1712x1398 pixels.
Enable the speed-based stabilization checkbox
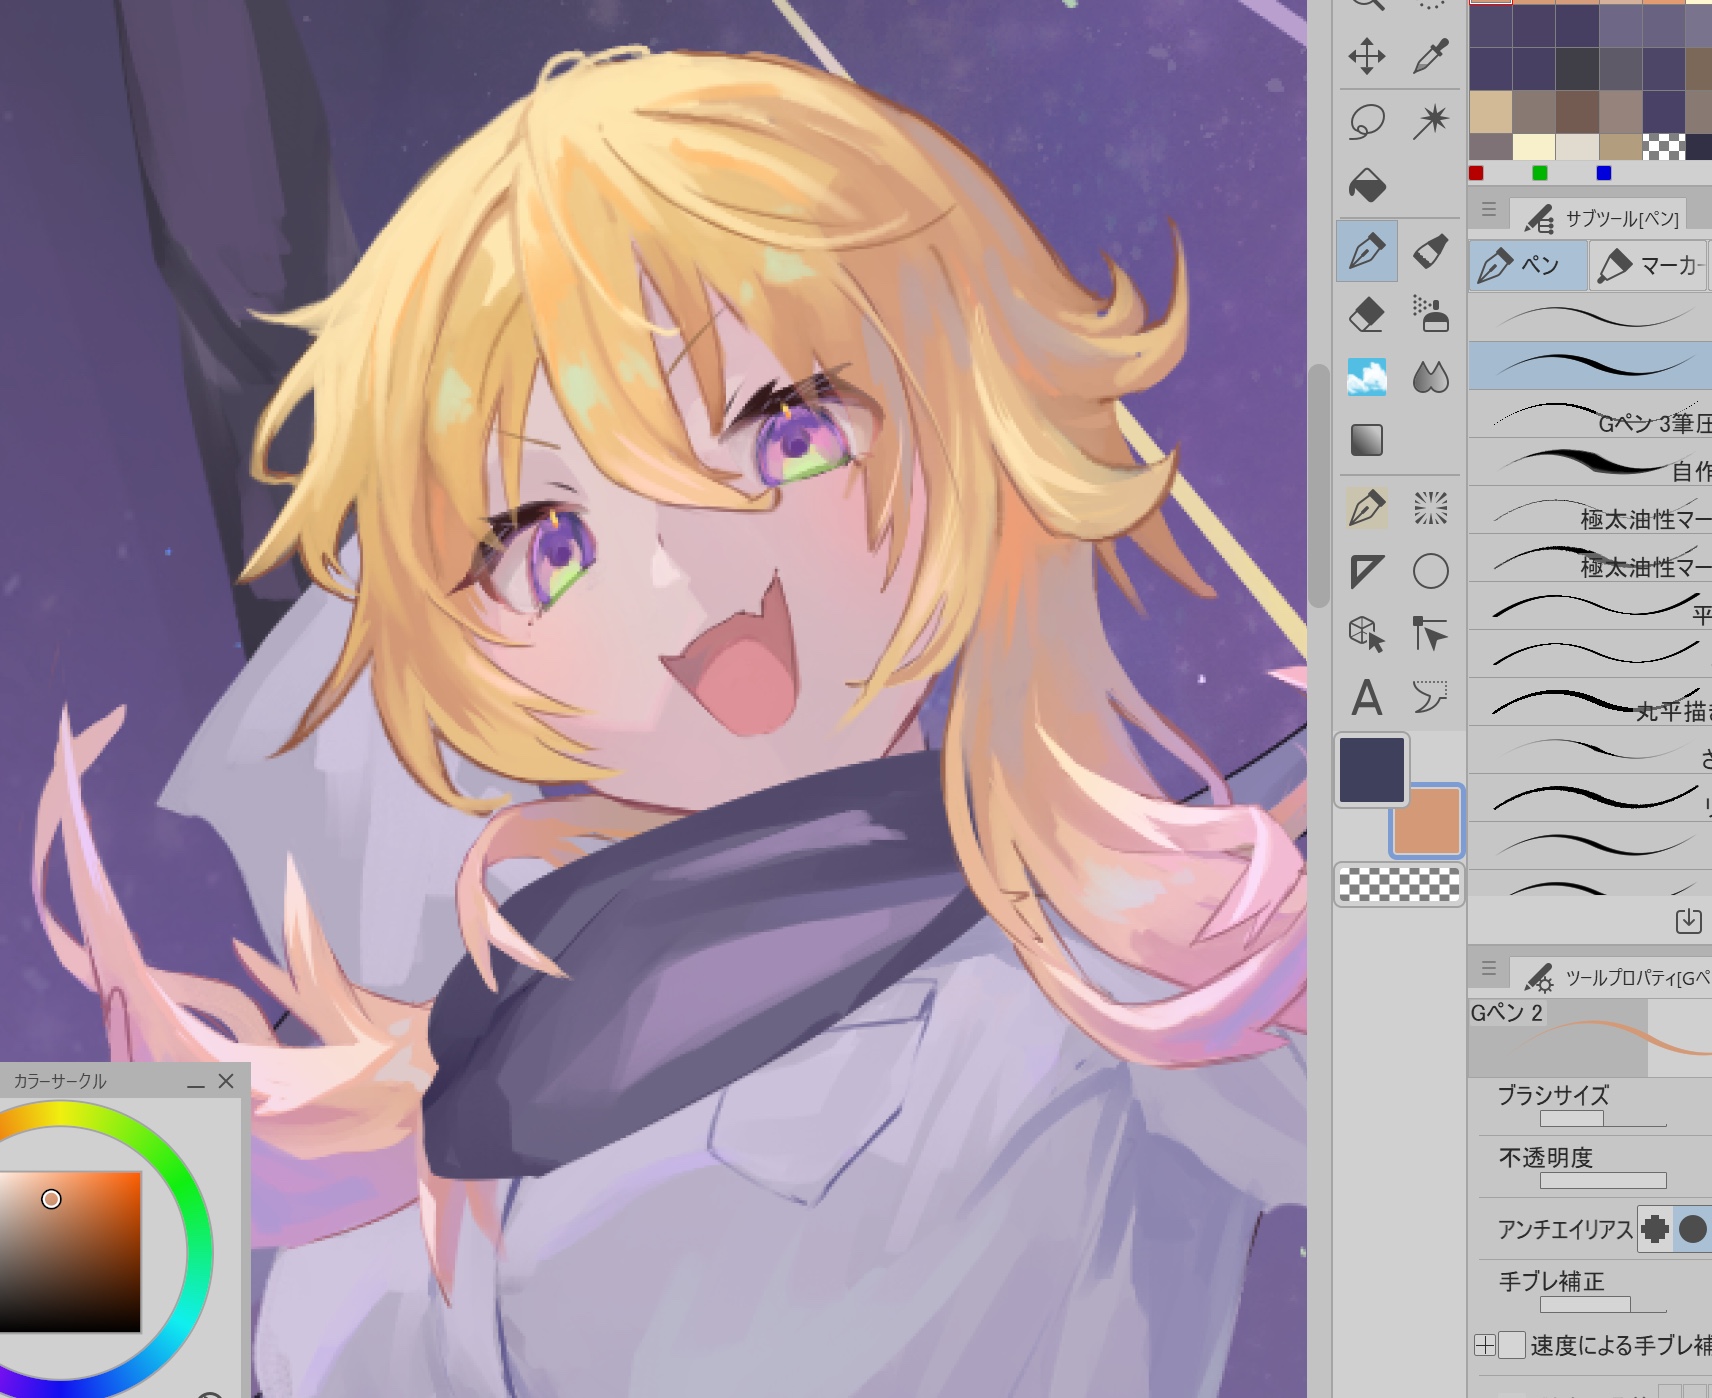click(1512, 1345)
